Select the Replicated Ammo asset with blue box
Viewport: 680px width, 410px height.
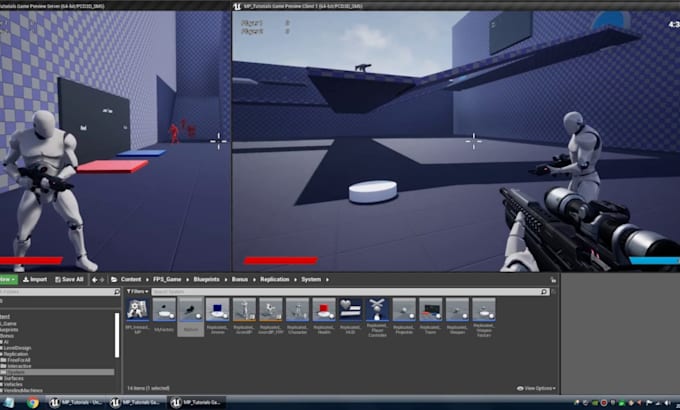(218, 316)
